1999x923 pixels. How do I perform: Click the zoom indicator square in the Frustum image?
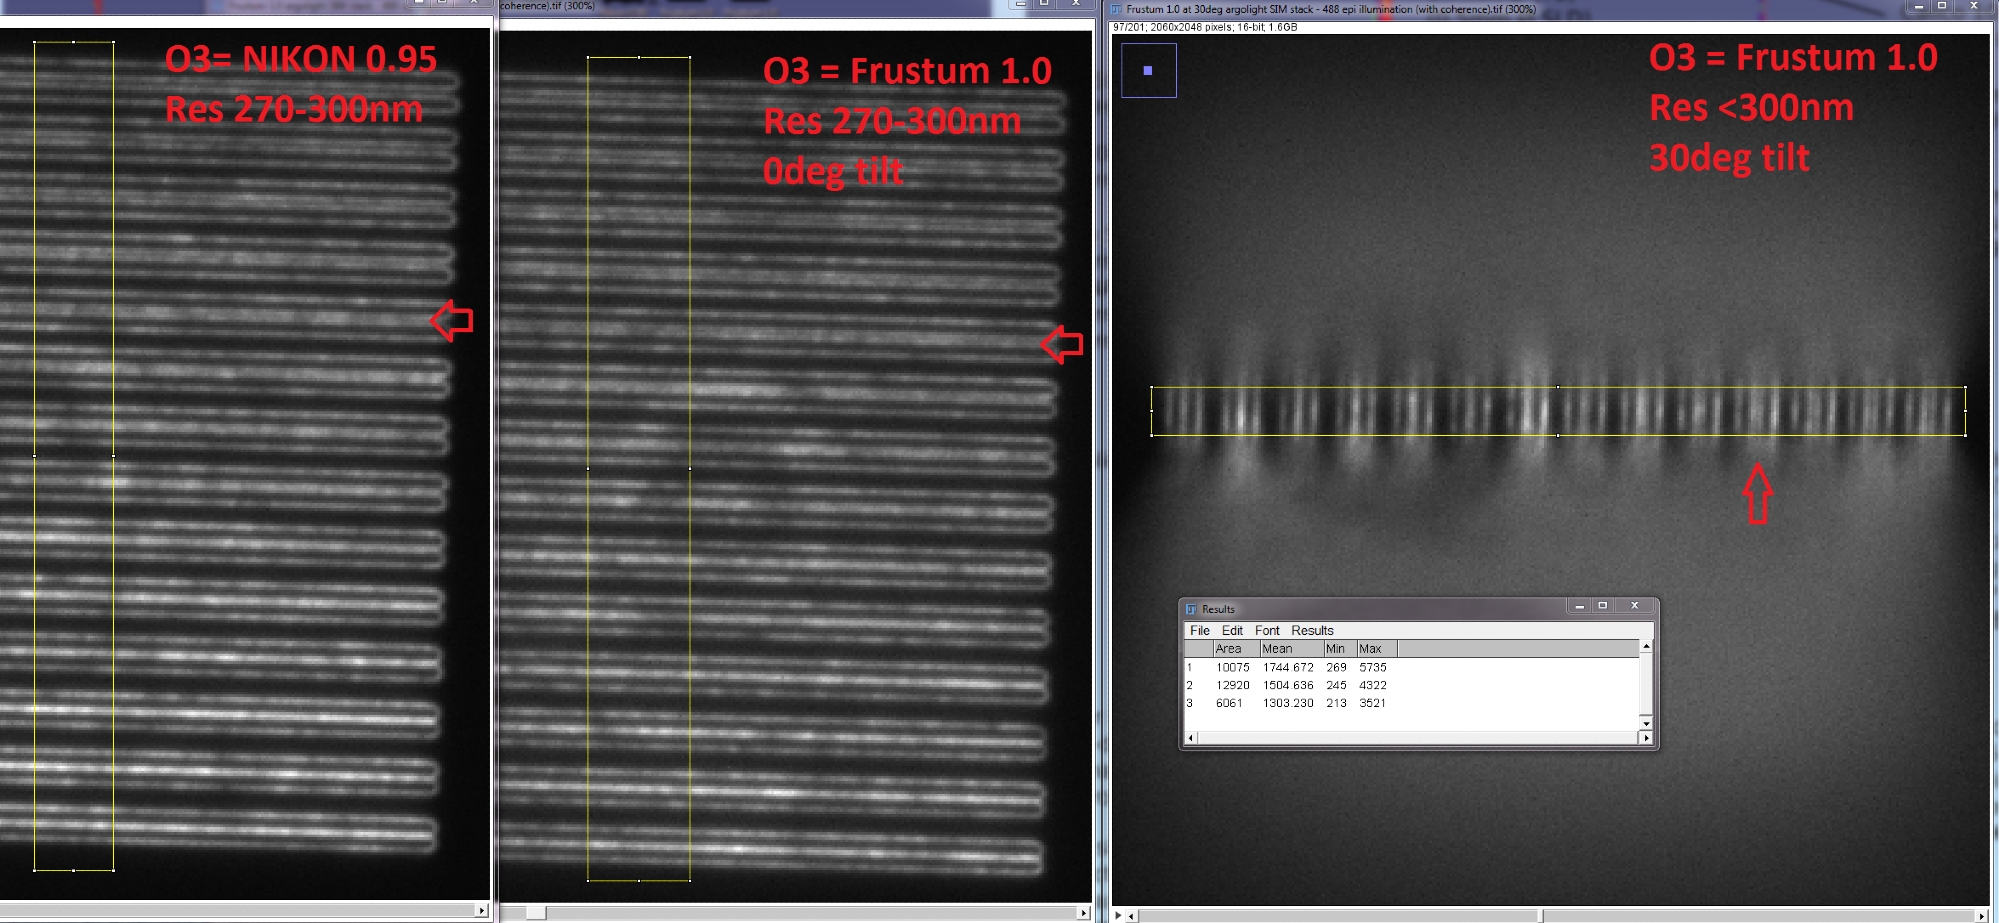pos(1148,71)
